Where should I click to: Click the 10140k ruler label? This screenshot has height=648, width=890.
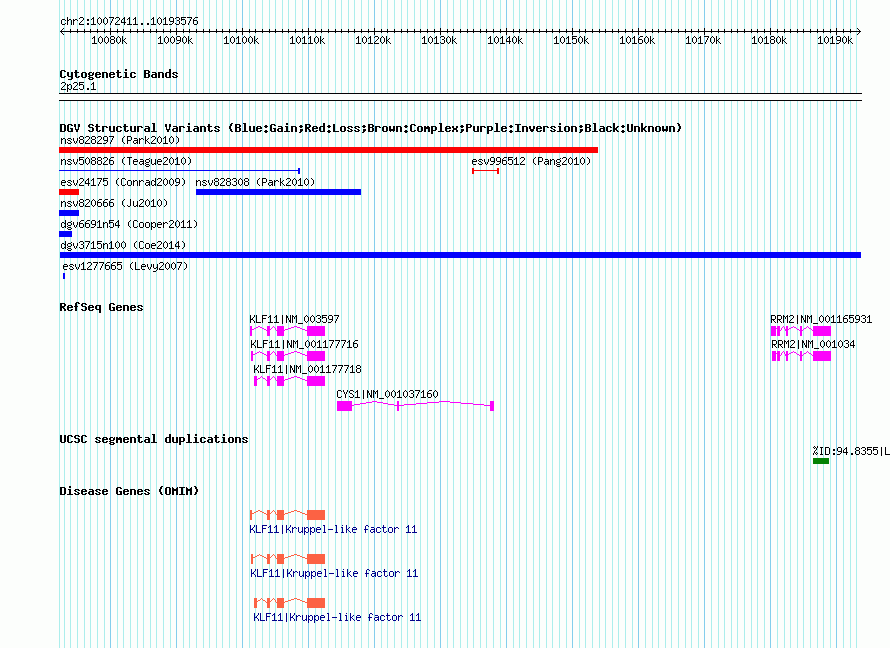(505, 41)
